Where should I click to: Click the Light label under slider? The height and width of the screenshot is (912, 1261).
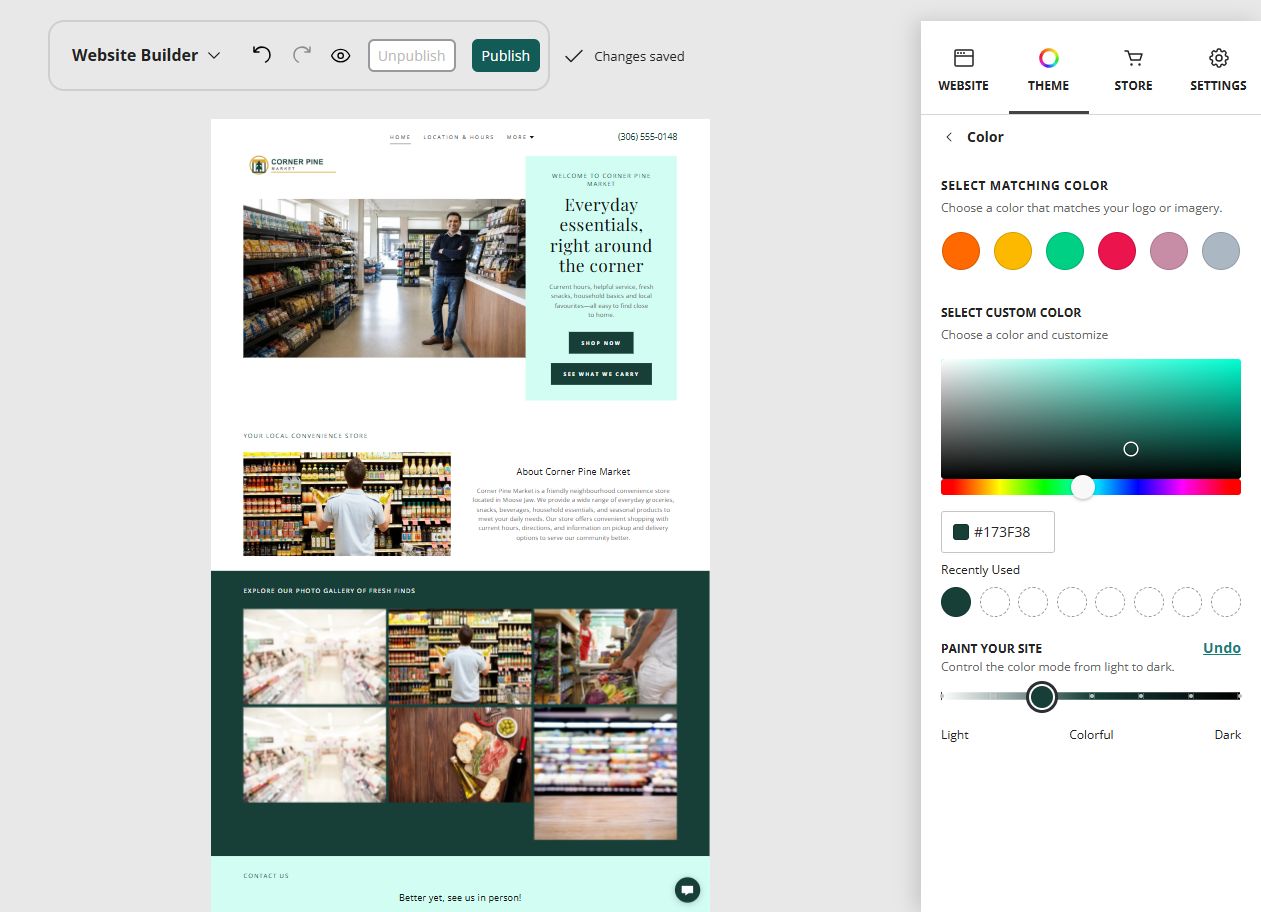(955, 734)
